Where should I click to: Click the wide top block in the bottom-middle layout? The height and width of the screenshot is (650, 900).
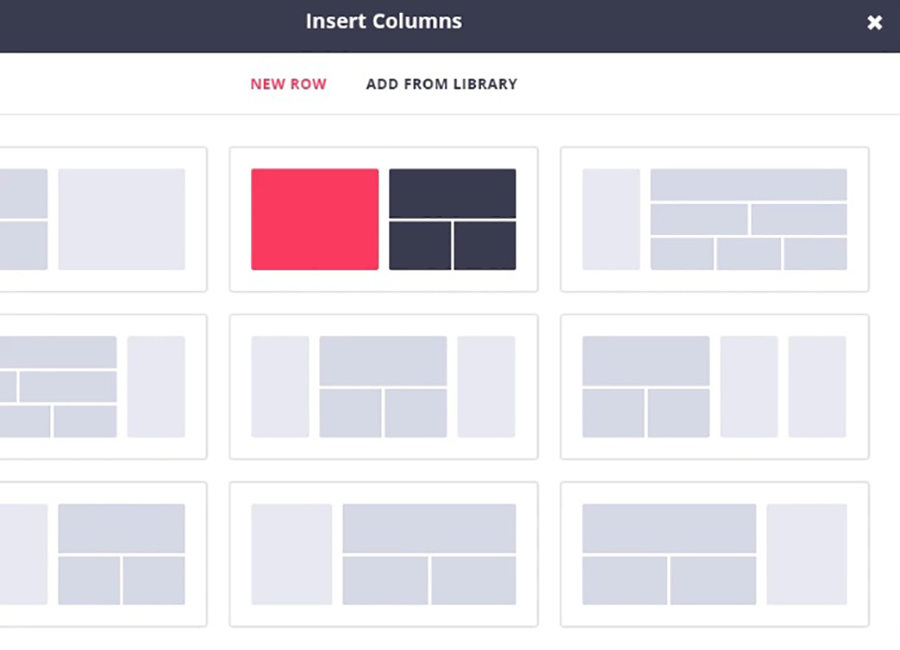click(x=429, y=528)
